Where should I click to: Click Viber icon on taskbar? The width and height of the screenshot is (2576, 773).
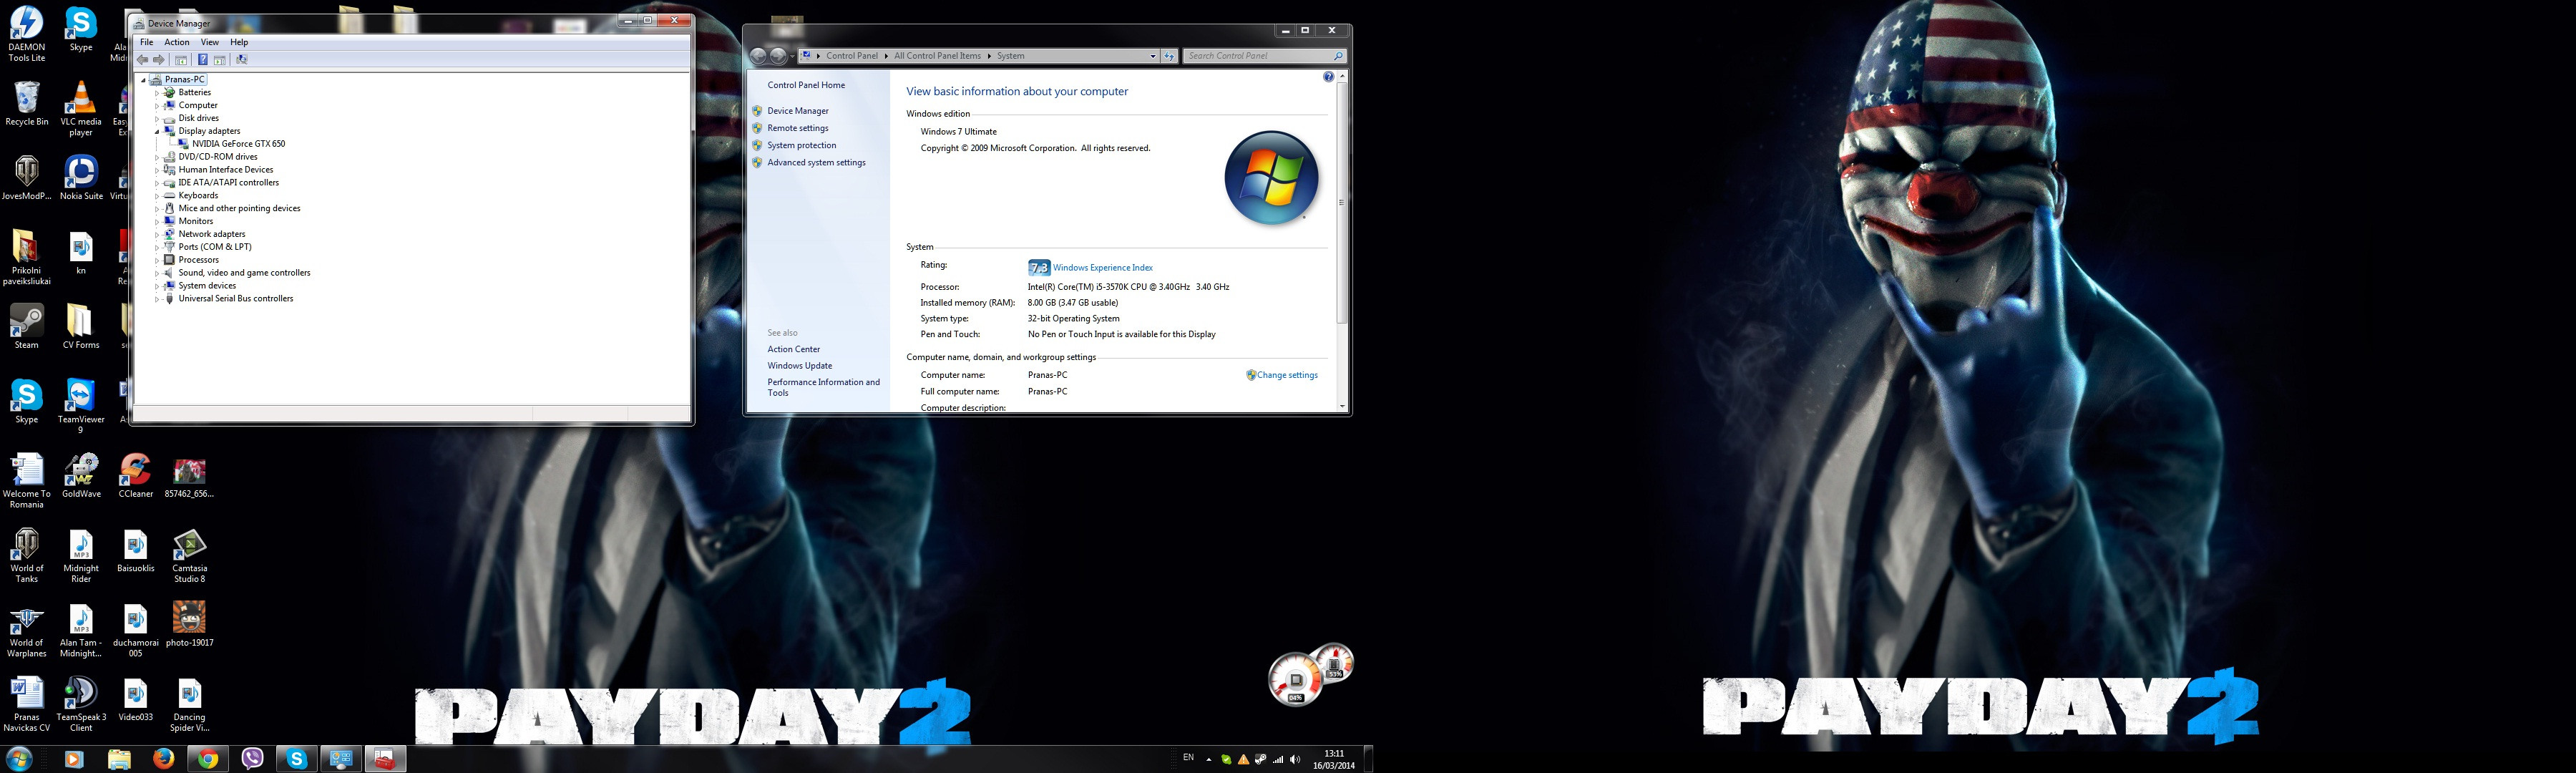tap(252, 759)
